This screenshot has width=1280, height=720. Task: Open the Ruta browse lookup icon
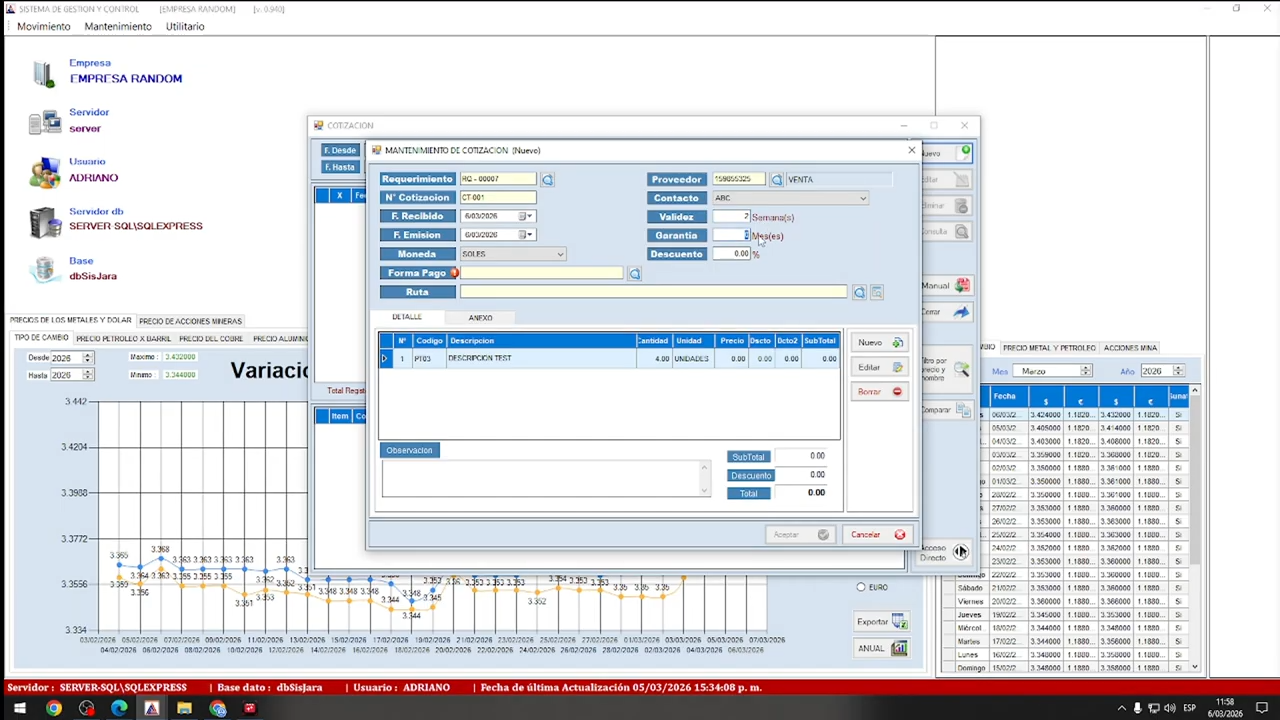(859, 292)
